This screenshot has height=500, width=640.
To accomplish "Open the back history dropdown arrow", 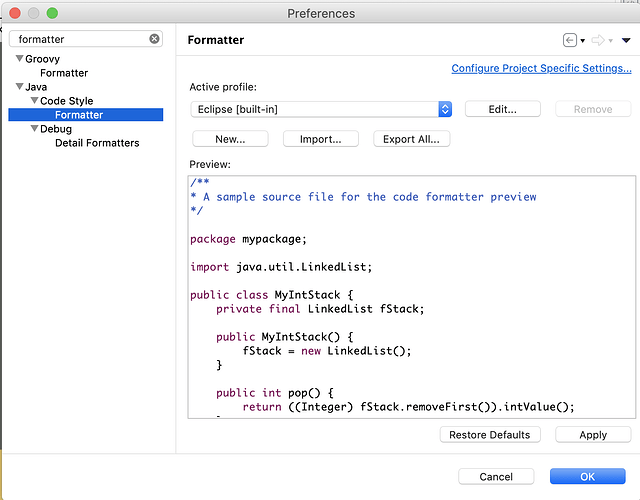I will (583, 41).
